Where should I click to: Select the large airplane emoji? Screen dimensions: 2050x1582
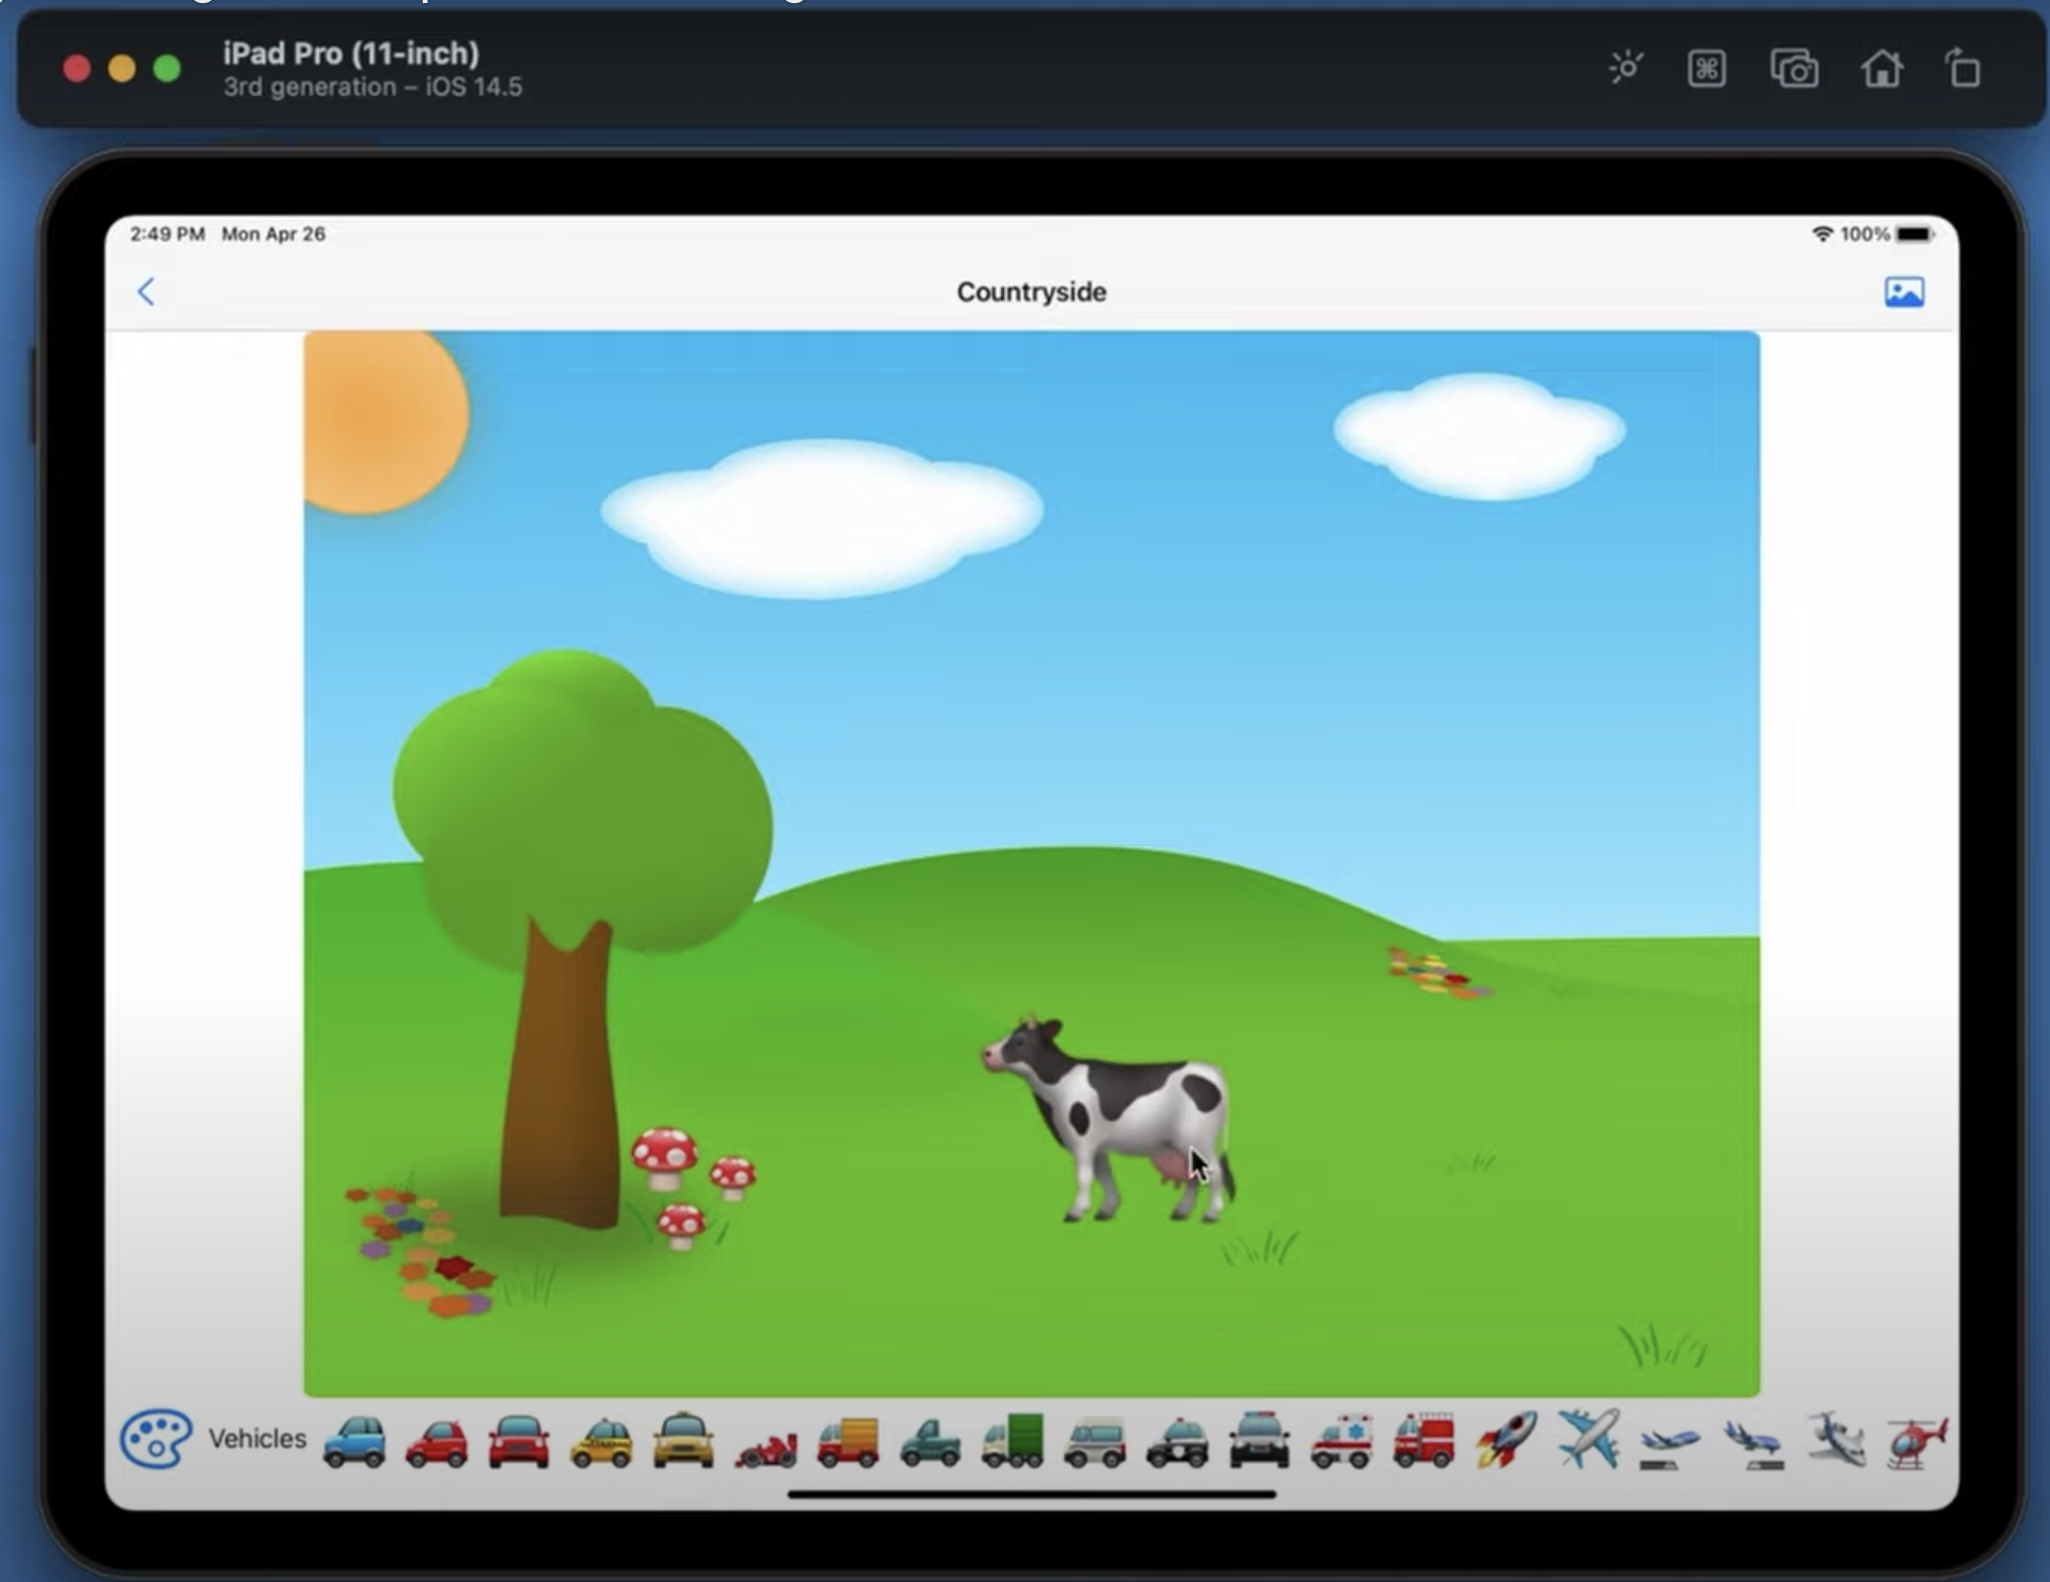coord(1588,1440)
